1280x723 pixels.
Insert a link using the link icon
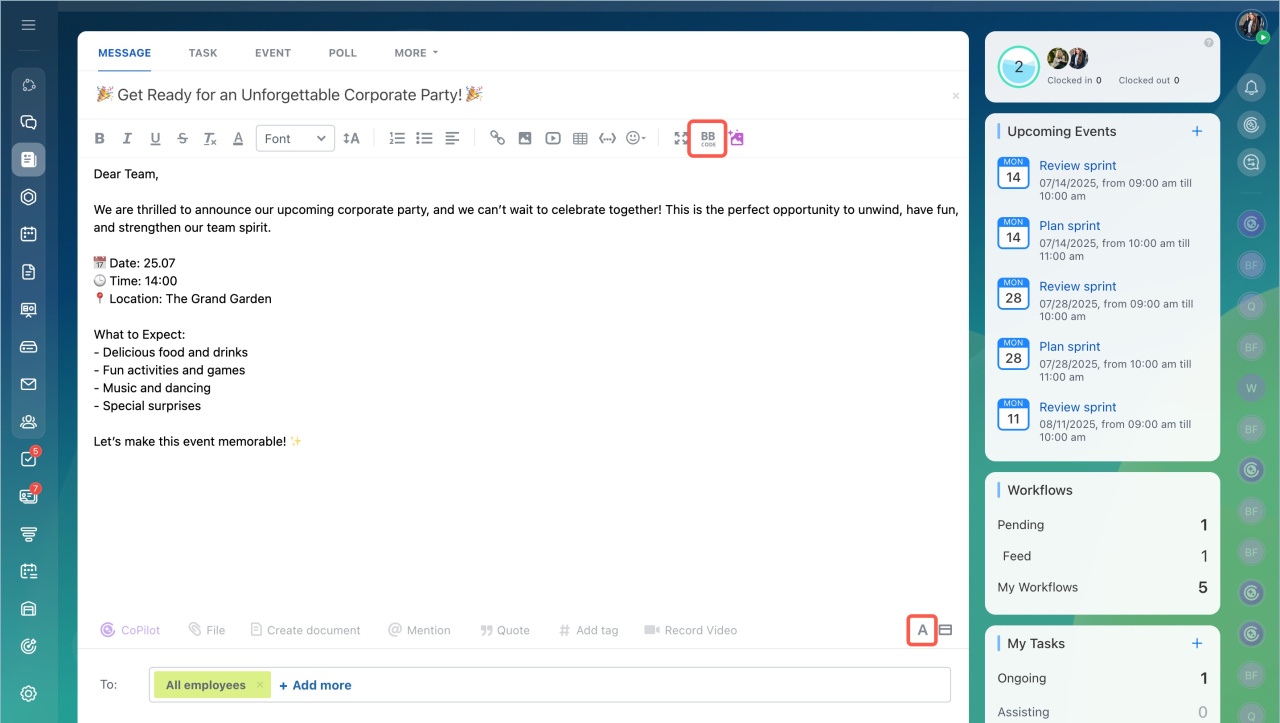(x=497, y=139)
